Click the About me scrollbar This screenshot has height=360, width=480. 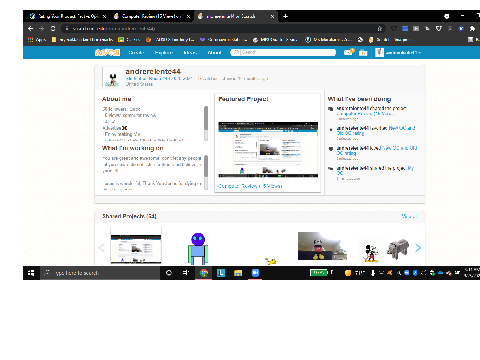[x=206, y=123]
